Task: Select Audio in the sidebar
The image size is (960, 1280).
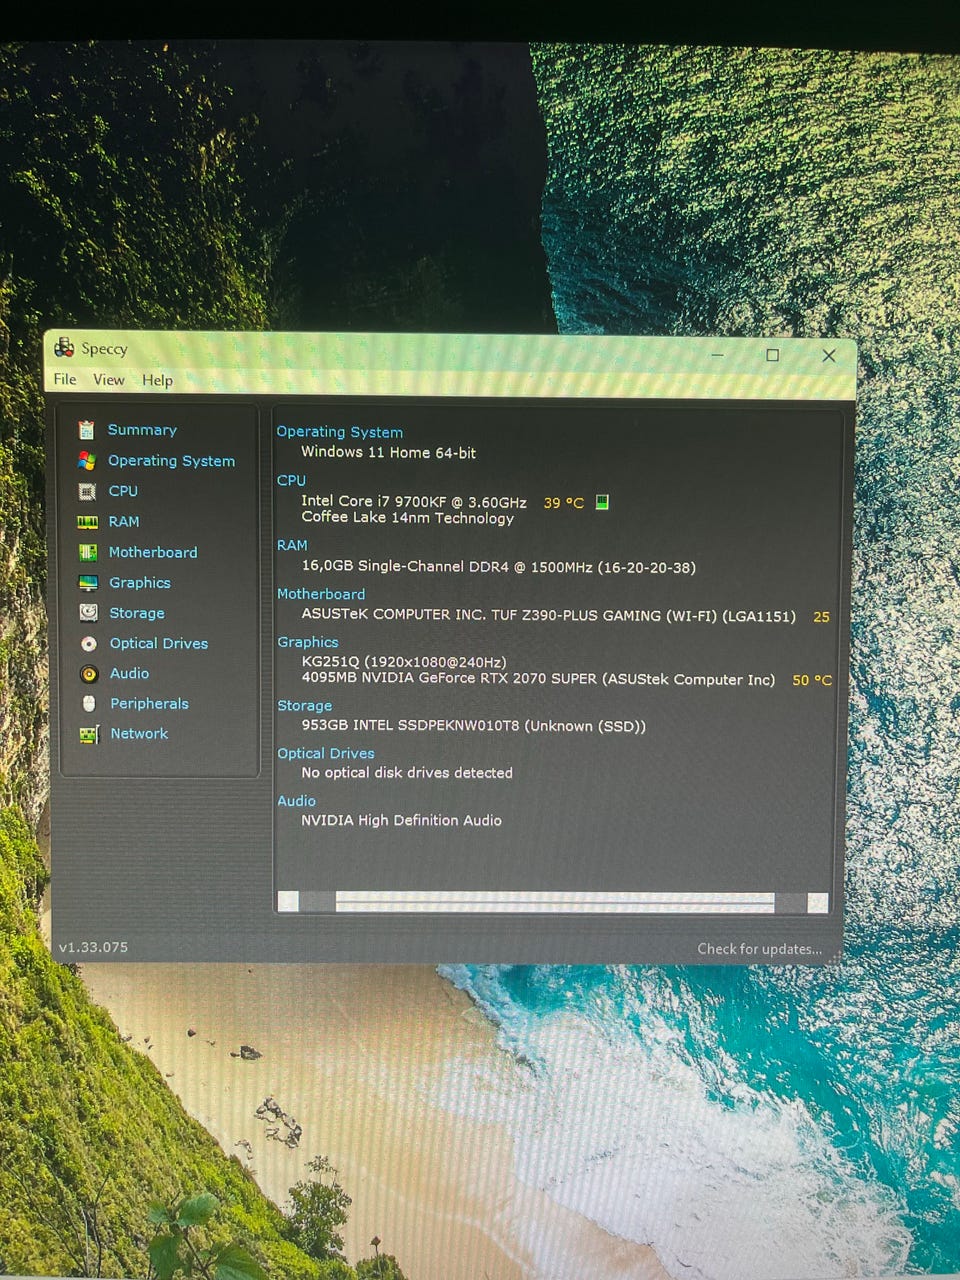Action: click(x=129, y=674)
